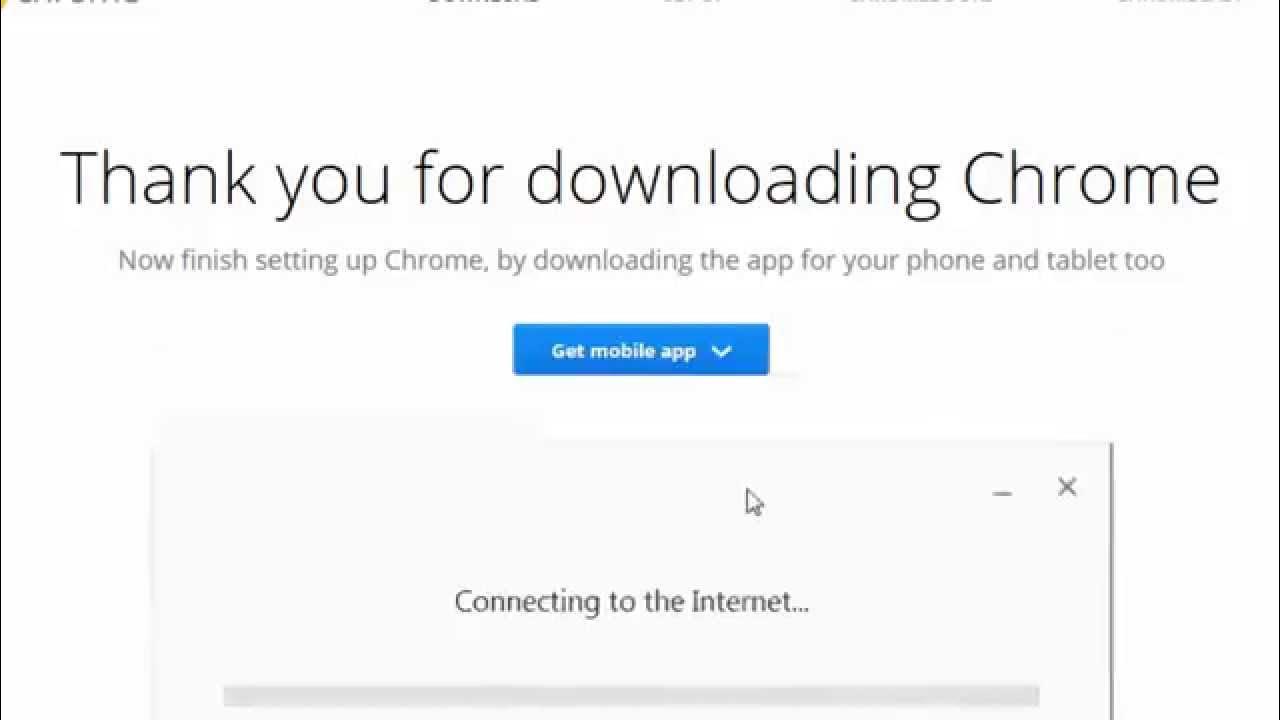
Task: Open the Chromebooks item in top navigation
Action: (x=920, y=3)
